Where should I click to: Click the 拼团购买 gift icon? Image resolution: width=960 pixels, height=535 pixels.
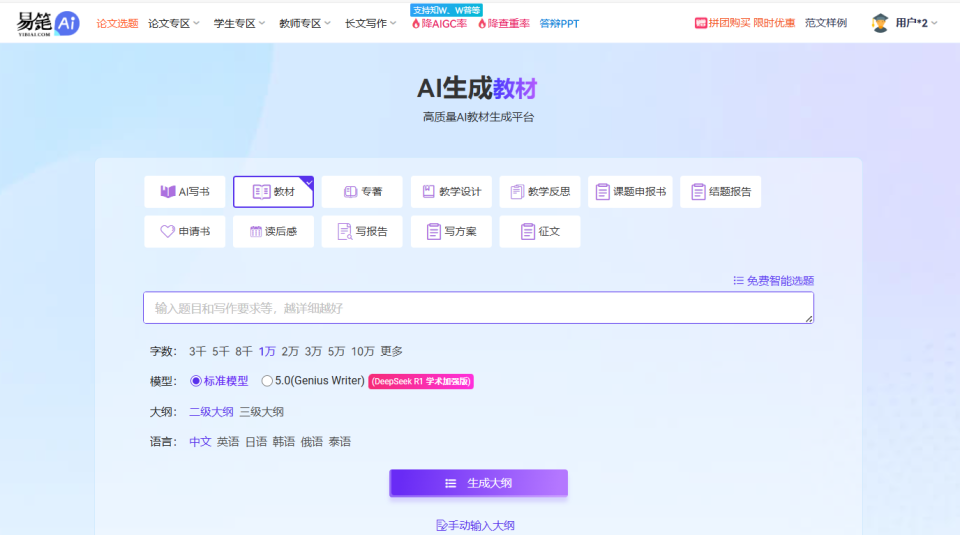tap(700, 23)
